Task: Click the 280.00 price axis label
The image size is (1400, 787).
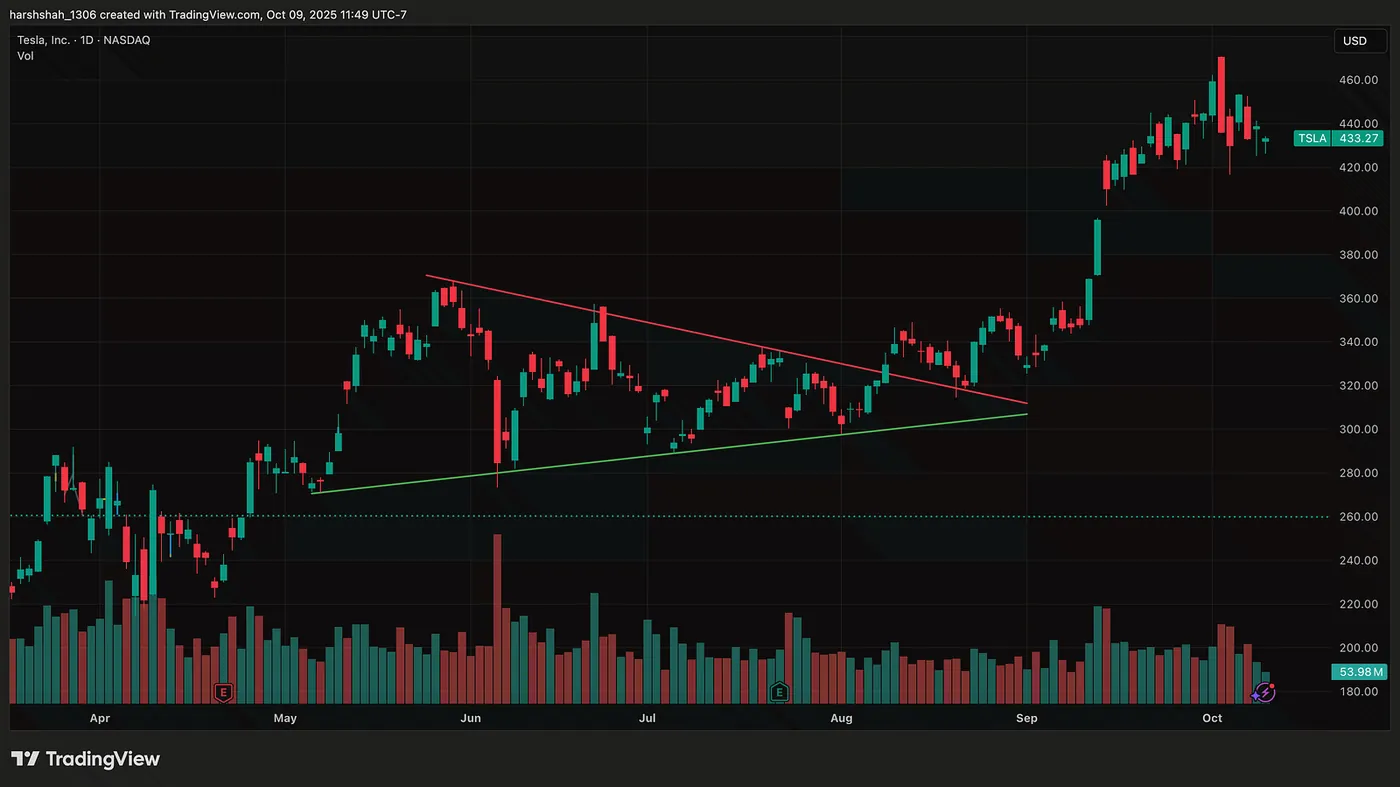Action: tap(1359, 473)
